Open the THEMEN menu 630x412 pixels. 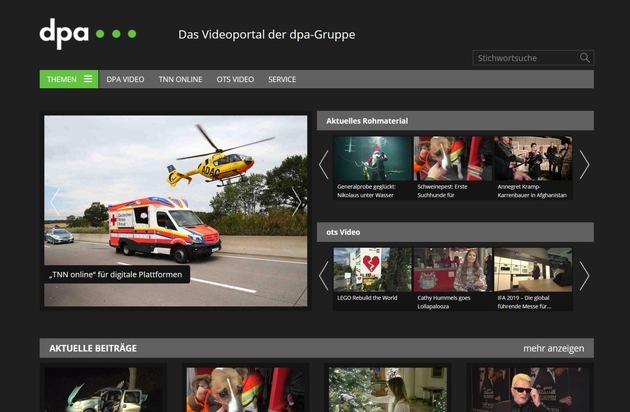click(x=69, y=79)
